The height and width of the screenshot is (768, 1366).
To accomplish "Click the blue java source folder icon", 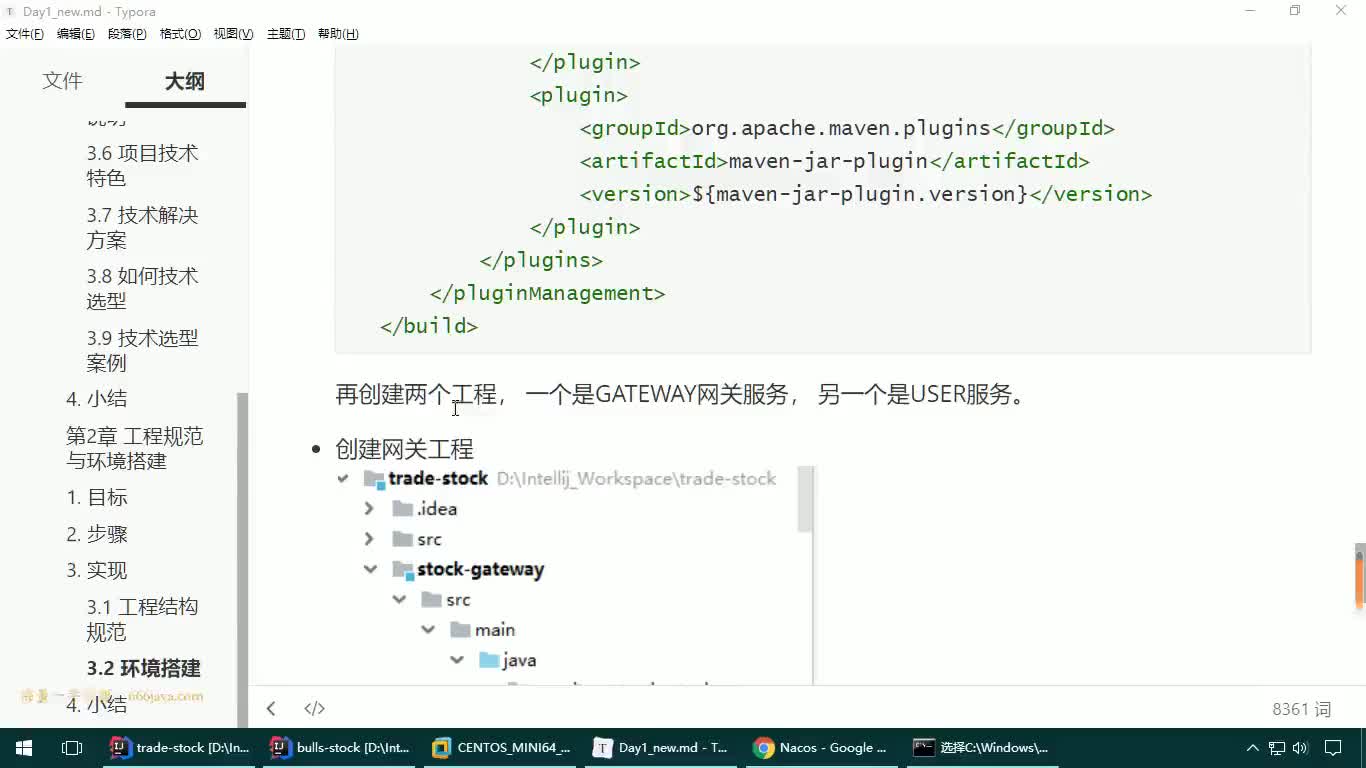I will click(489, 660).
